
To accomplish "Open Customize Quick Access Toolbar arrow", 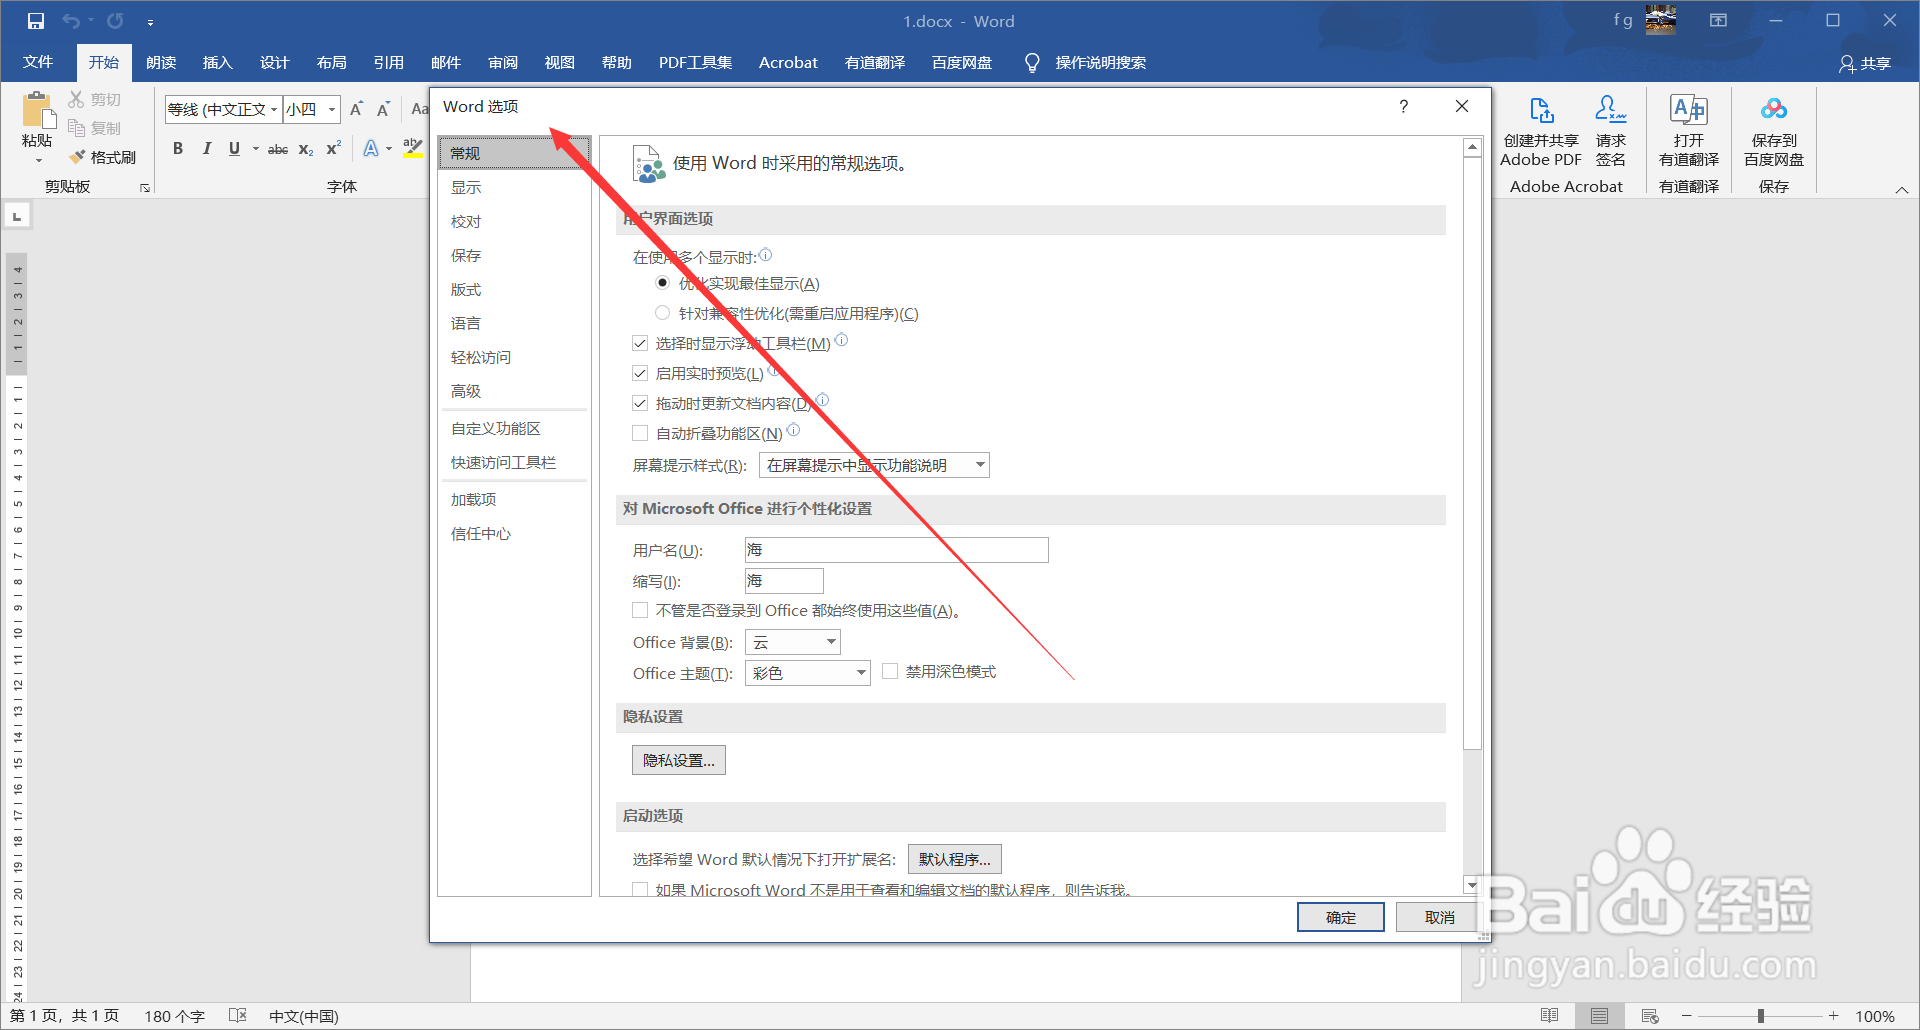I will pos(150,22).
